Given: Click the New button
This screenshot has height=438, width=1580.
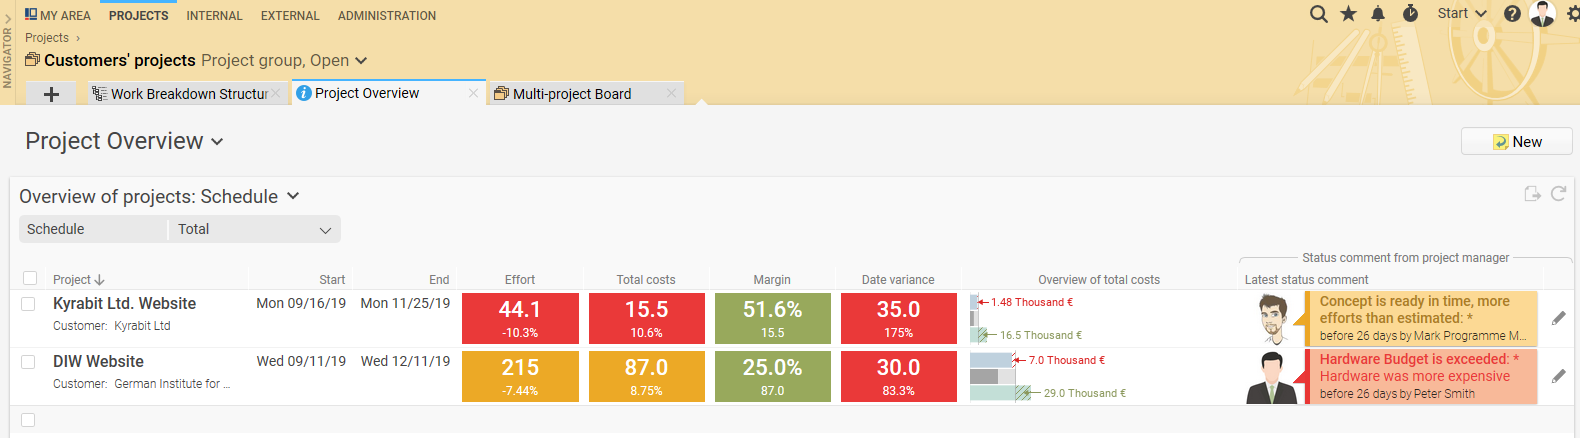Looking at the screenshot, I should click(1516, 142).
